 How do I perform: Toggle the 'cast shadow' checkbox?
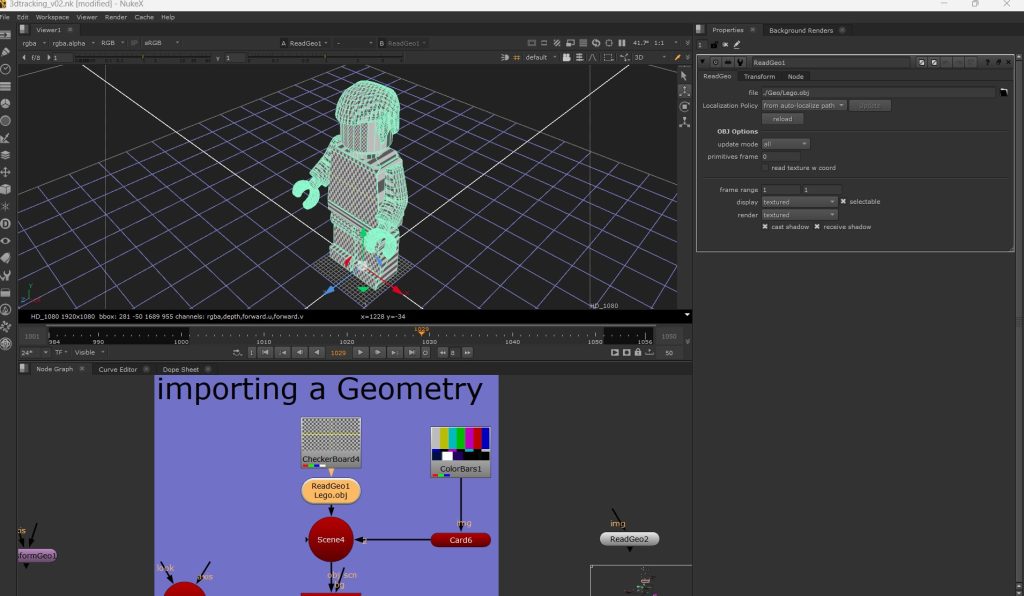765,227
